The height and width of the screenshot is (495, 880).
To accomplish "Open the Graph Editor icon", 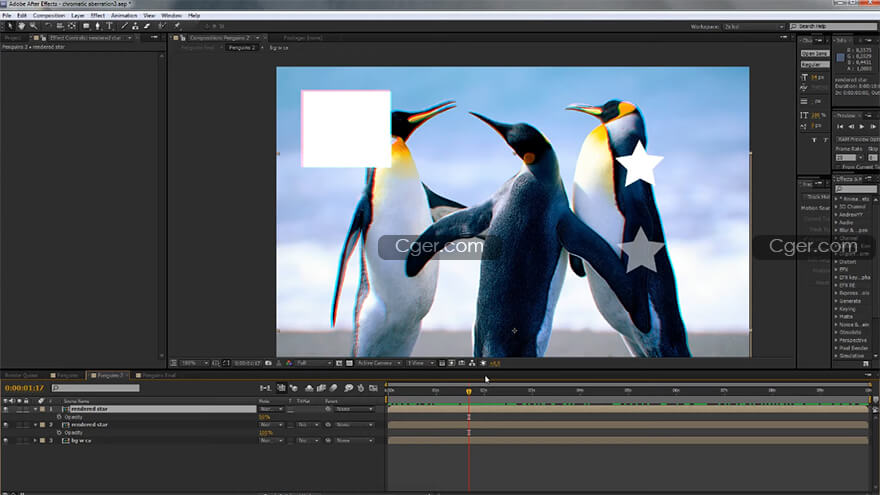I will coord(373,388).
